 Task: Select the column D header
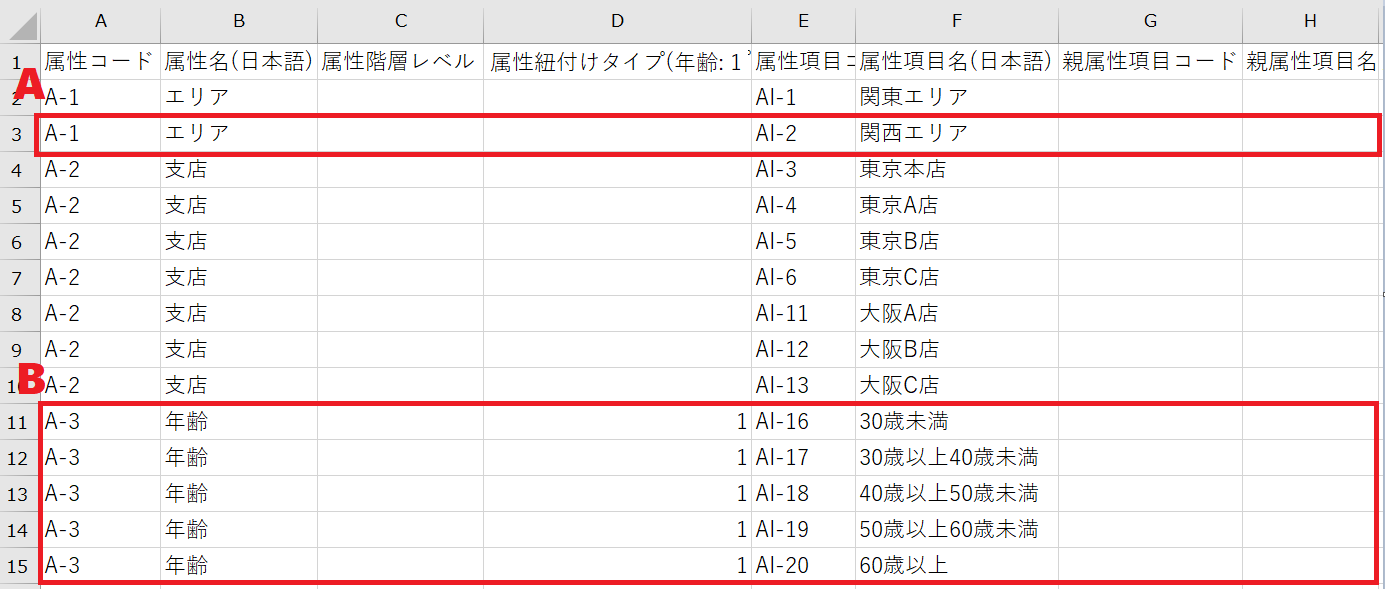[x=617, y=21]
